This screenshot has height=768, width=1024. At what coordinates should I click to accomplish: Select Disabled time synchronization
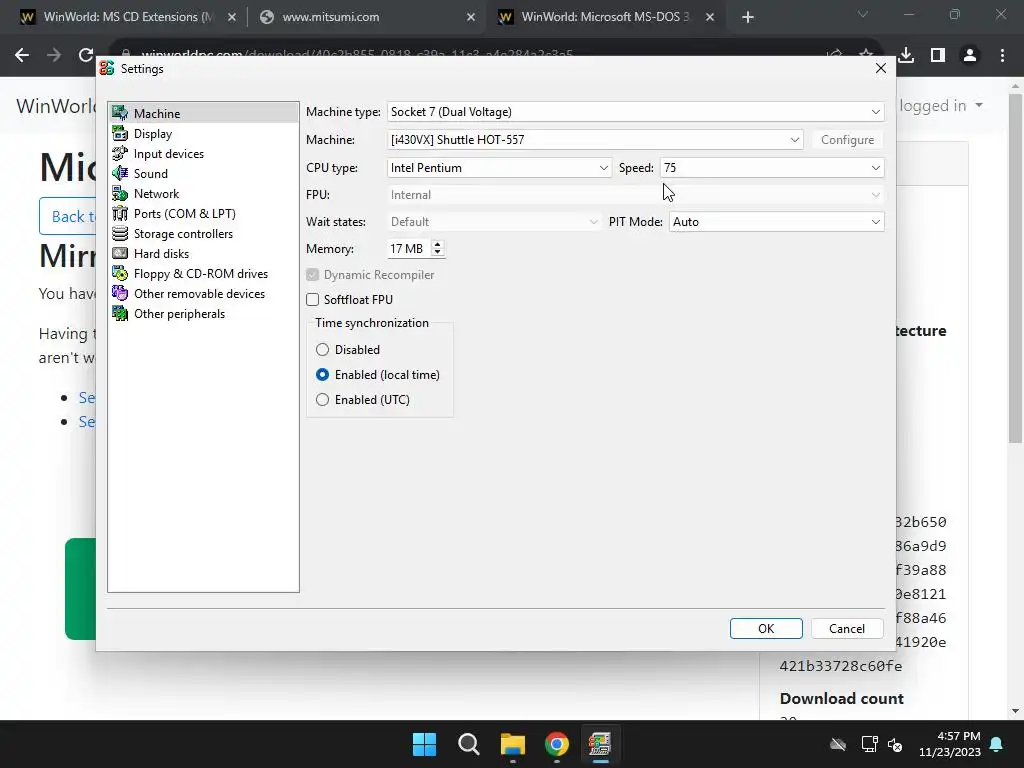(x=323, y=350)
